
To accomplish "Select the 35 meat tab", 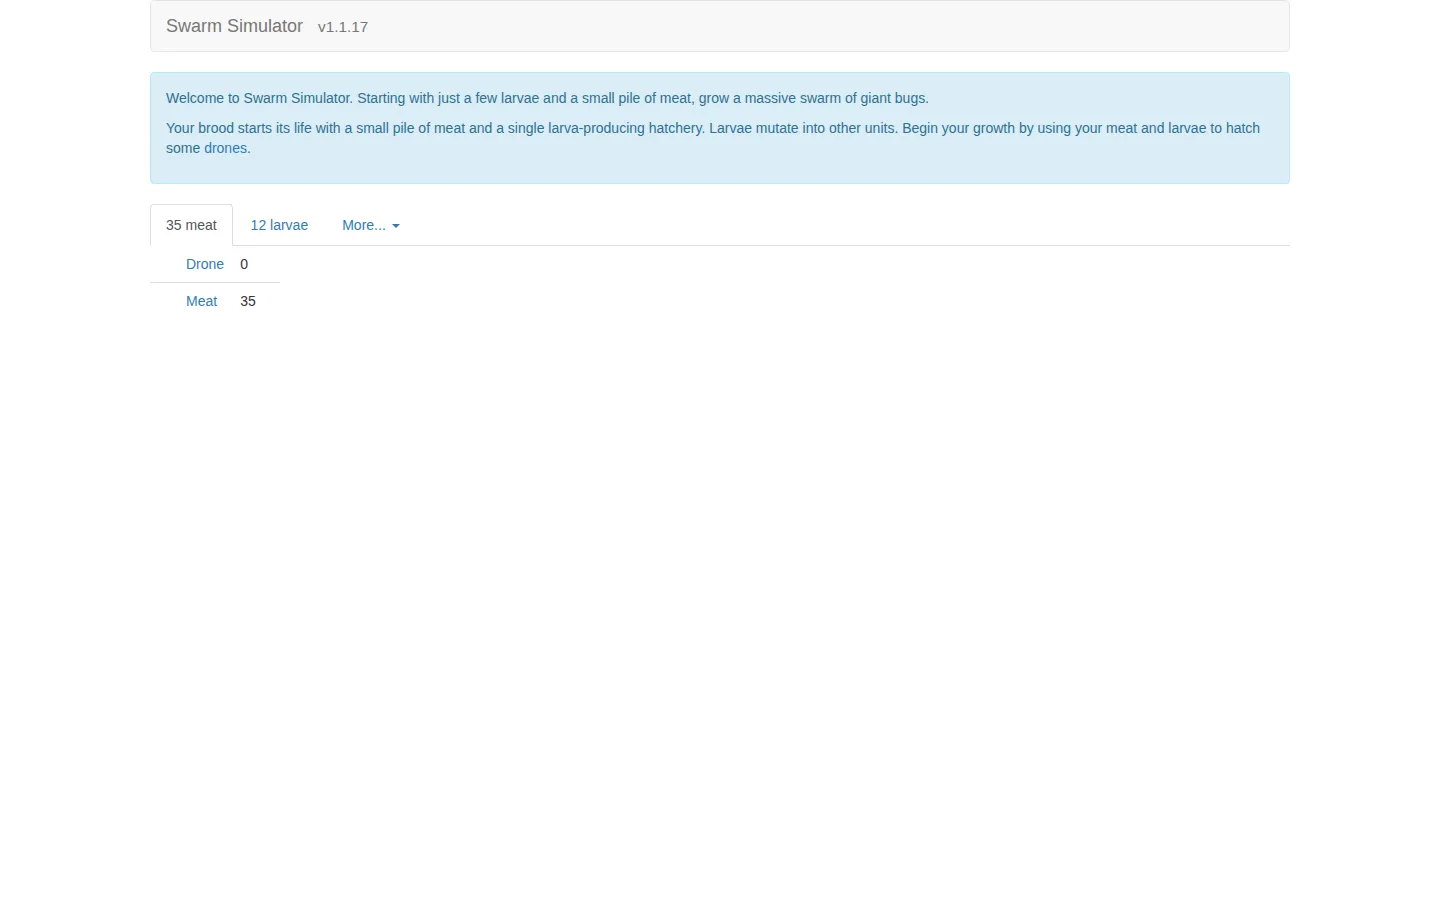I will pyautogui.click(x=191, y=225).
